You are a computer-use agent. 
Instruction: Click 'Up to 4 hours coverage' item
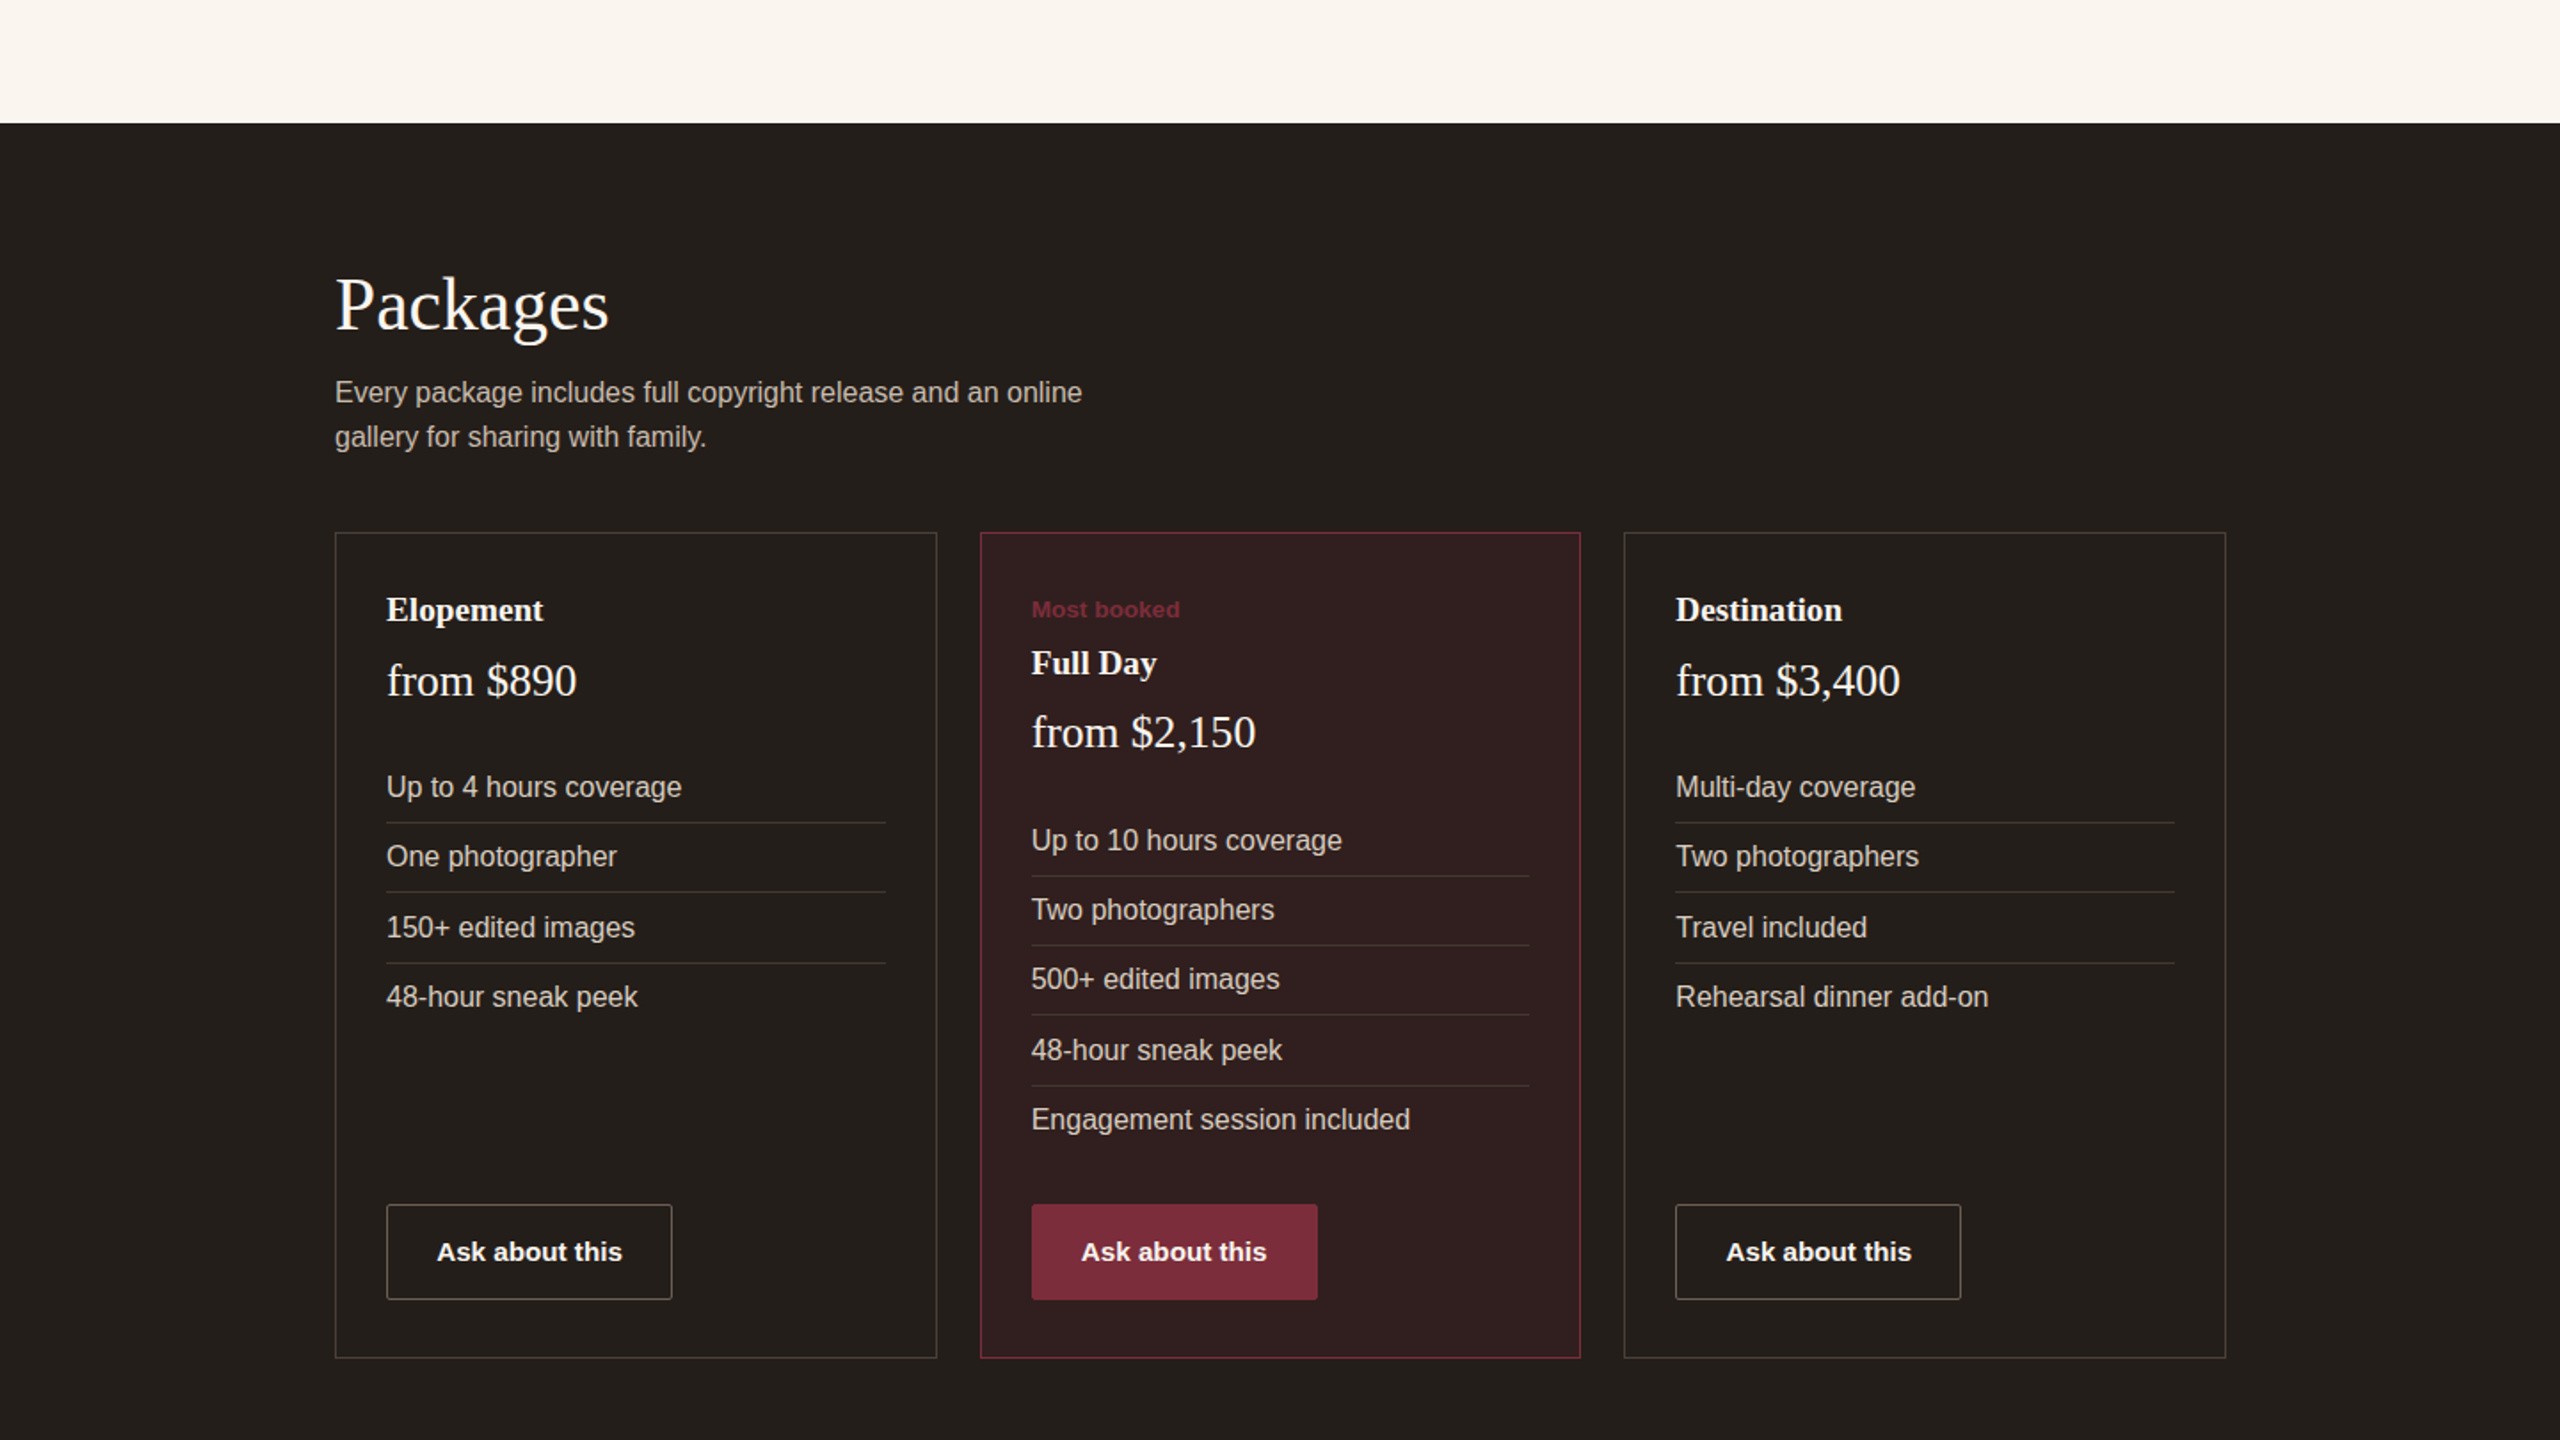(x=635, y=787)
